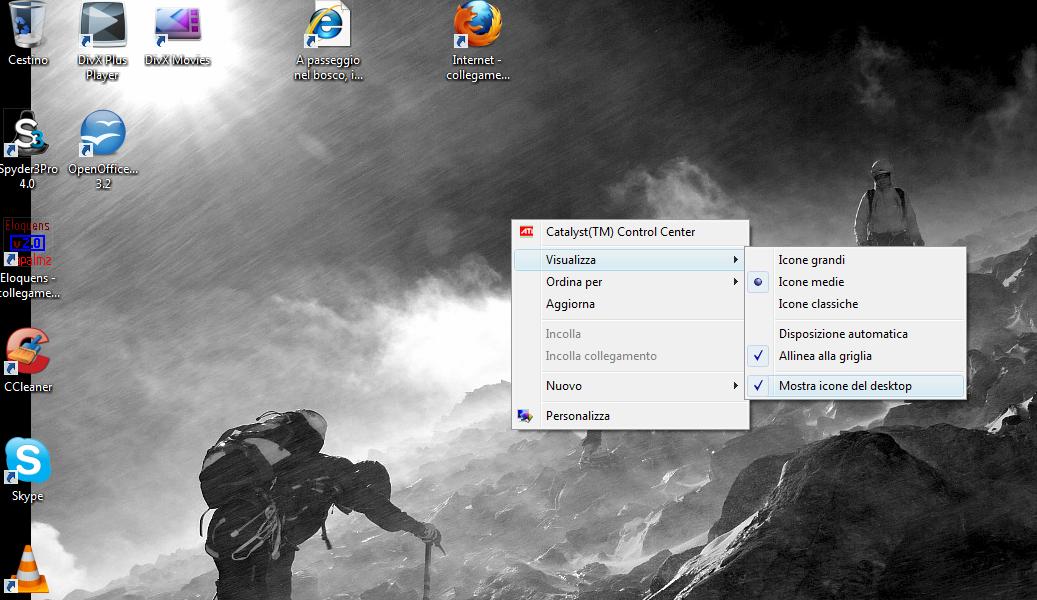Select the Spyder3Pro 4.0 desktop icon
This screenshot has width=1037, height=600.
[26, 137]
